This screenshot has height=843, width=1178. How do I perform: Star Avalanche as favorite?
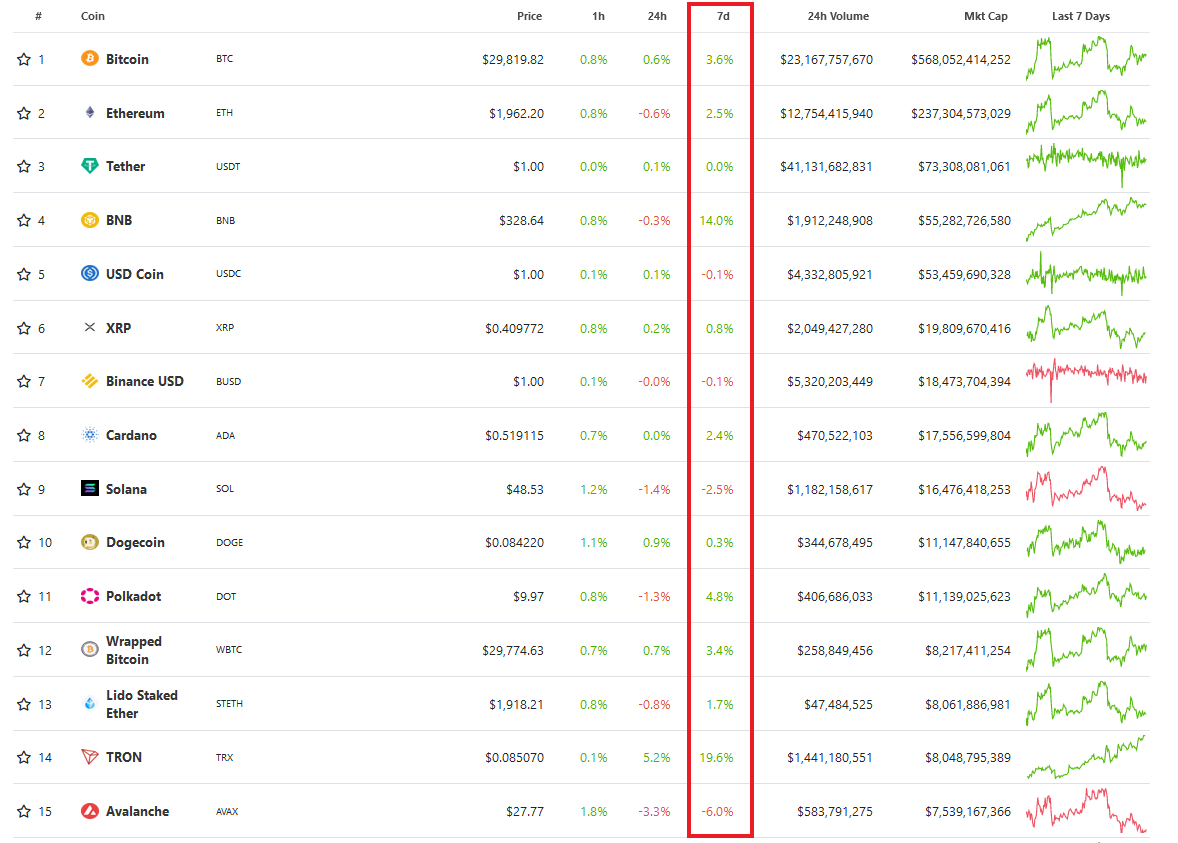tap(24, 811)
